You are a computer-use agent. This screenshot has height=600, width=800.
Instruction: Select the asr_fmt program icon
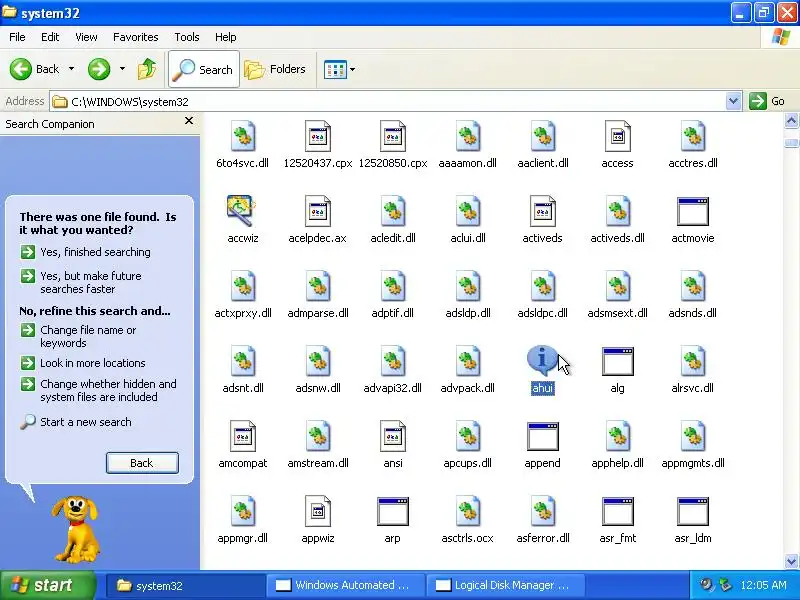tap(618, 511)
